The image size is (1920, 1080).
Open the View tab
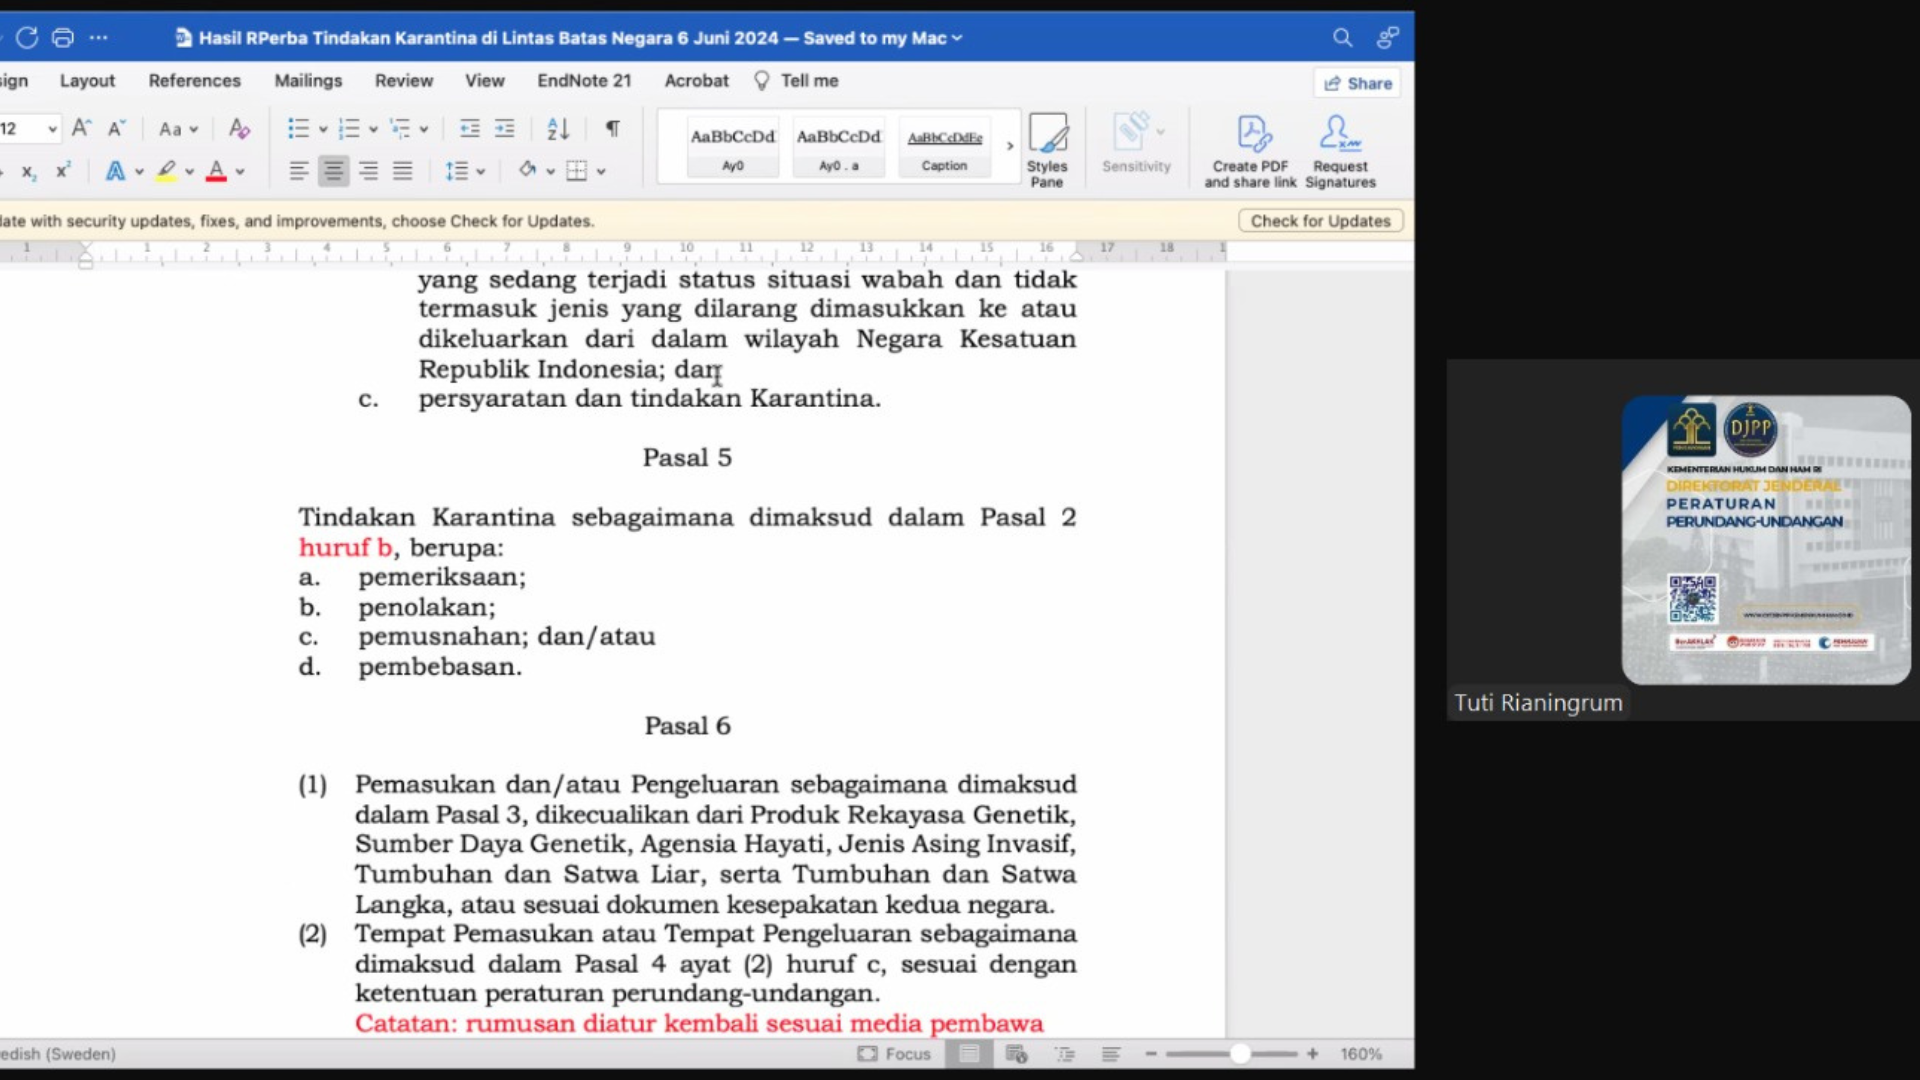pyautogui.click(x=484, y=81)
